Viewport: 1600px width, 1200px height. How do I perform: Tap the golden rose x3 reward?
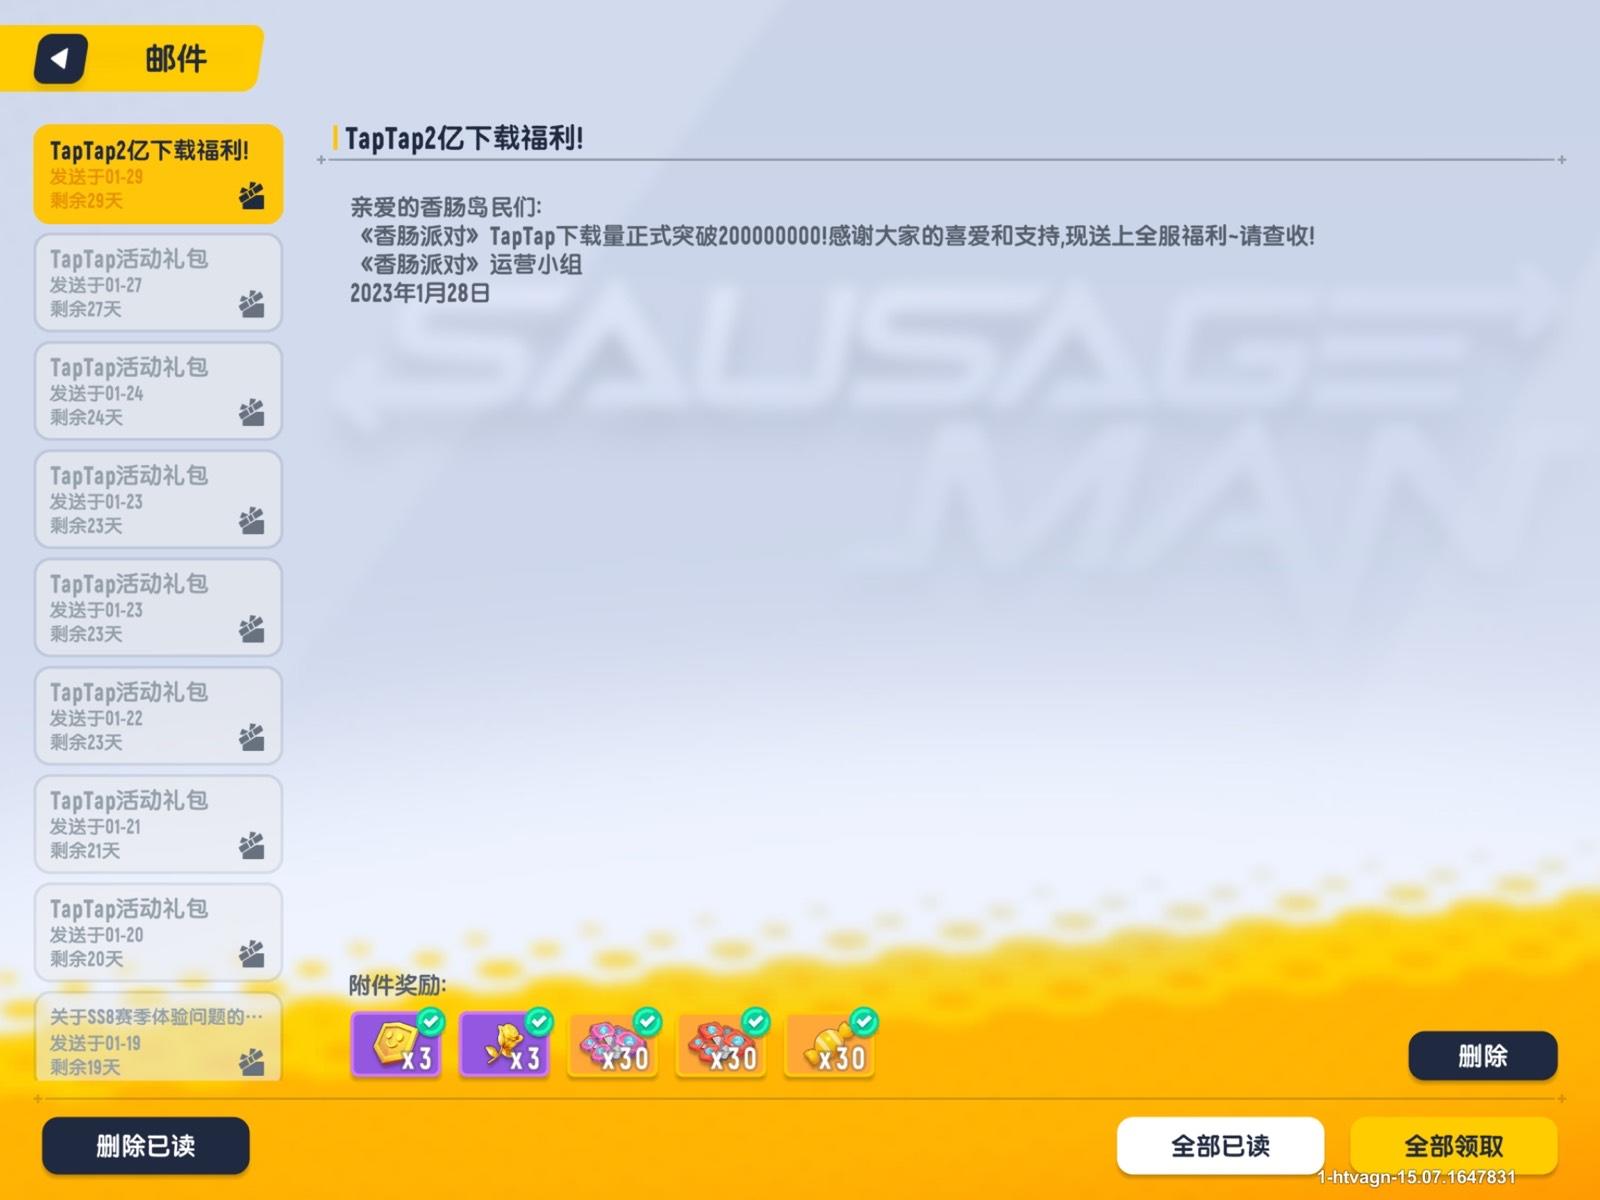point(505,1044)
